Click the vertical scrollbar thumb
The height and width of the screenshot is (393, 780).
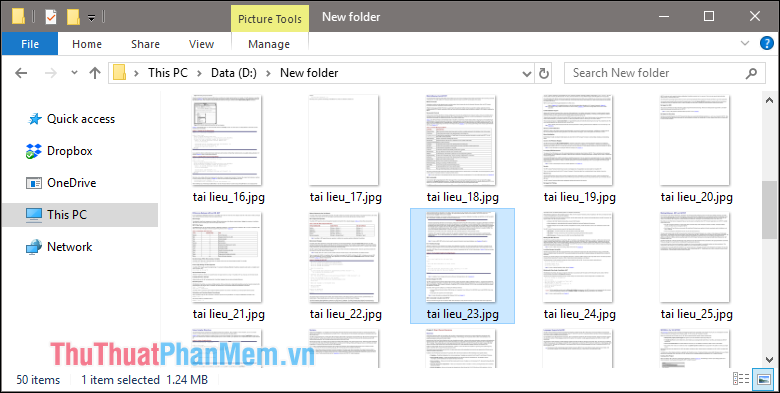tap(770, 210)
